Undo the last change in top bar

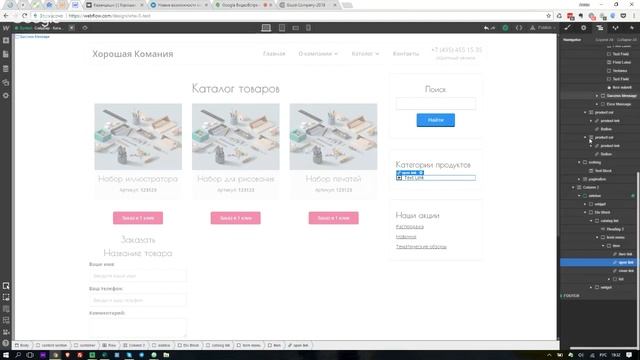(486, 28)
